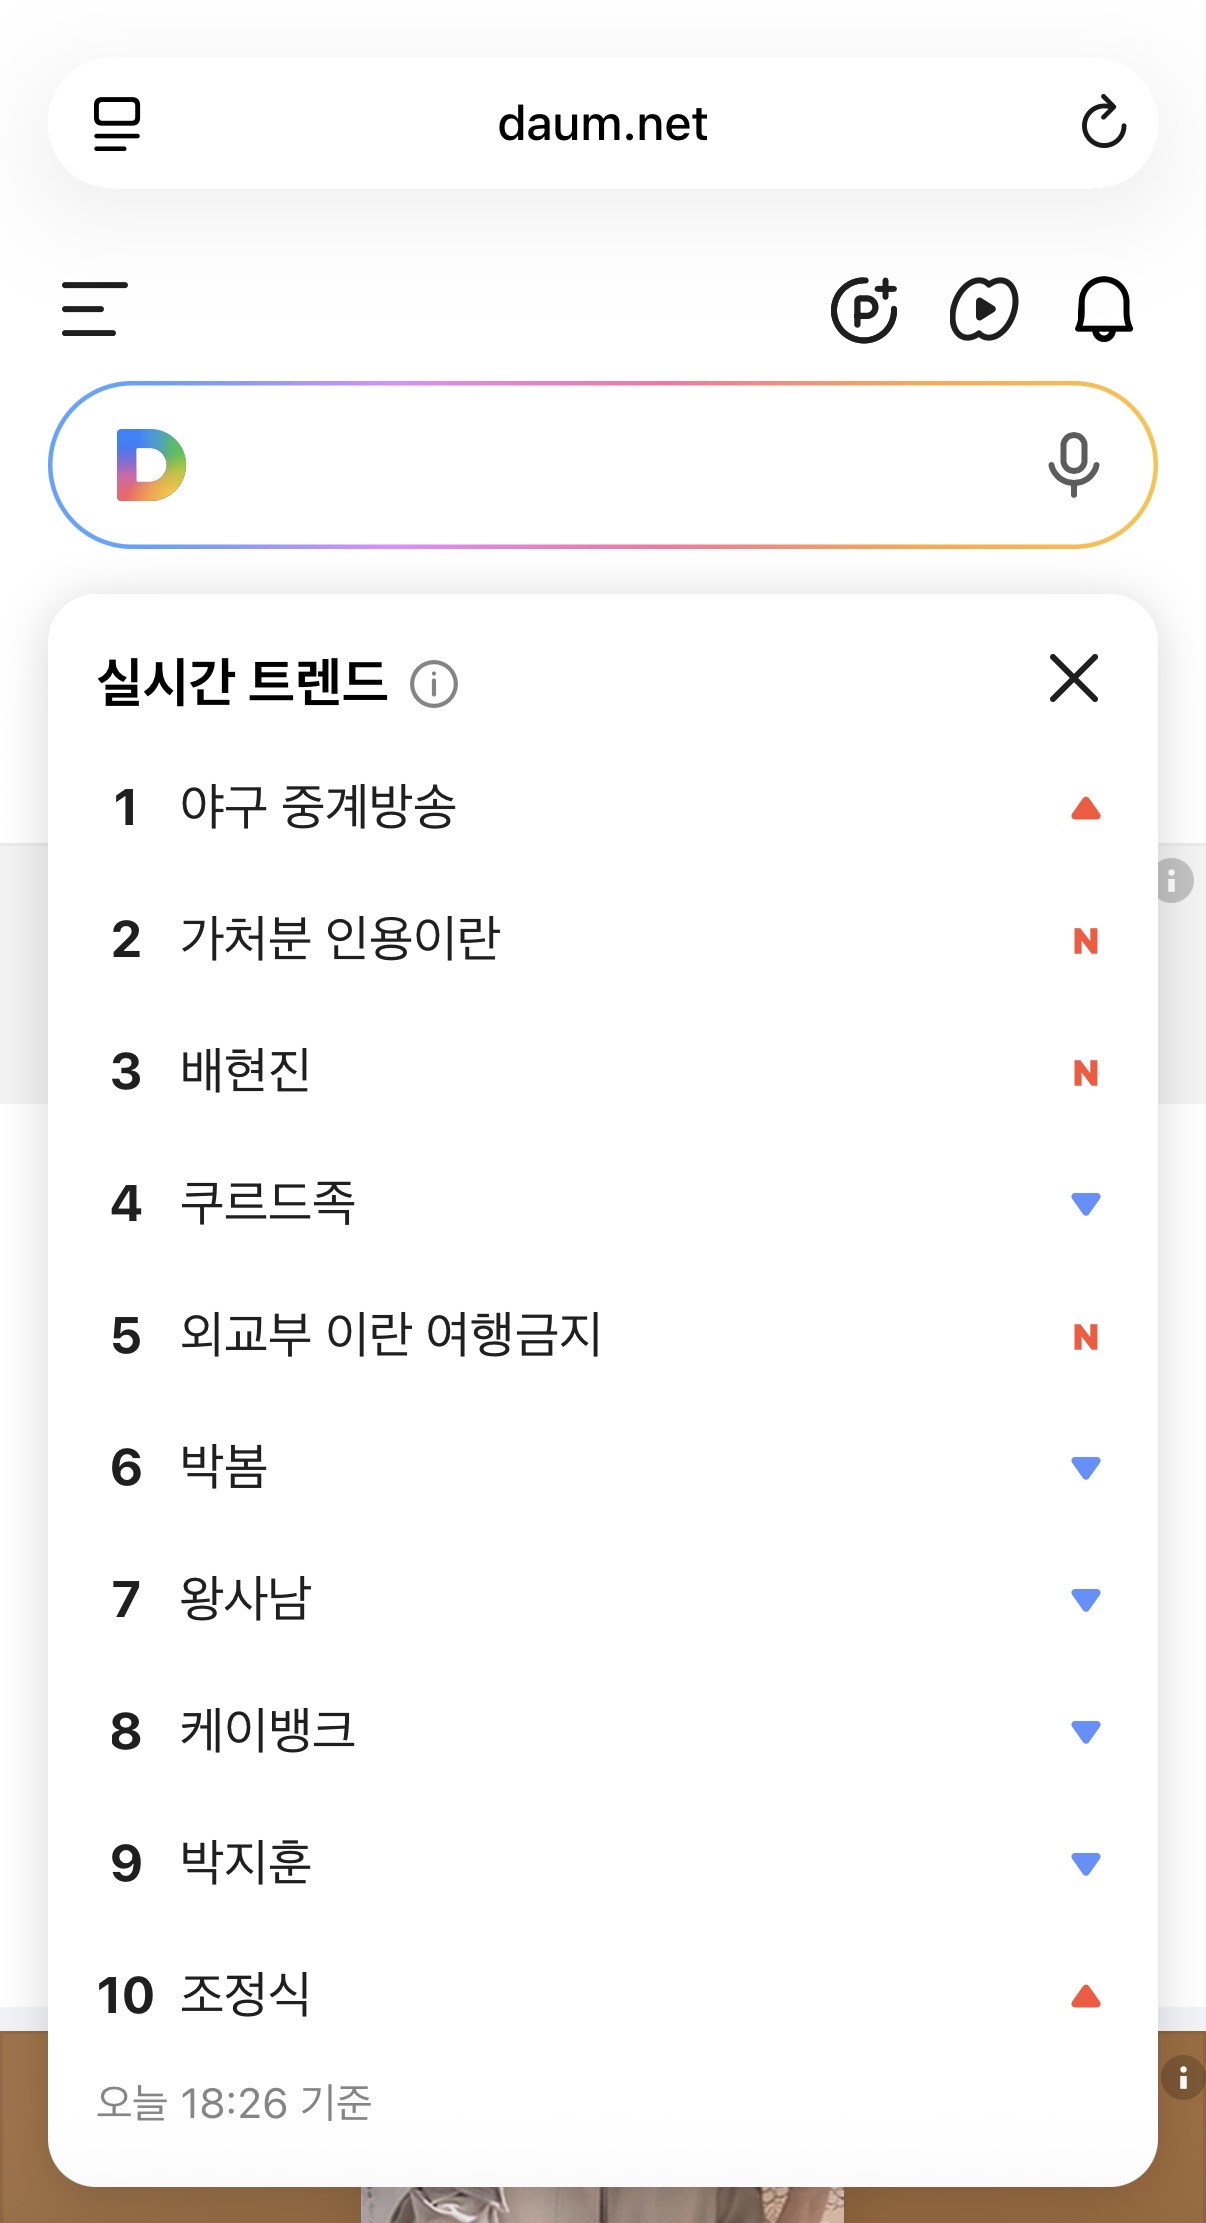
Task: Open trend 10 조정식
Action: [x=246, y=1995]
